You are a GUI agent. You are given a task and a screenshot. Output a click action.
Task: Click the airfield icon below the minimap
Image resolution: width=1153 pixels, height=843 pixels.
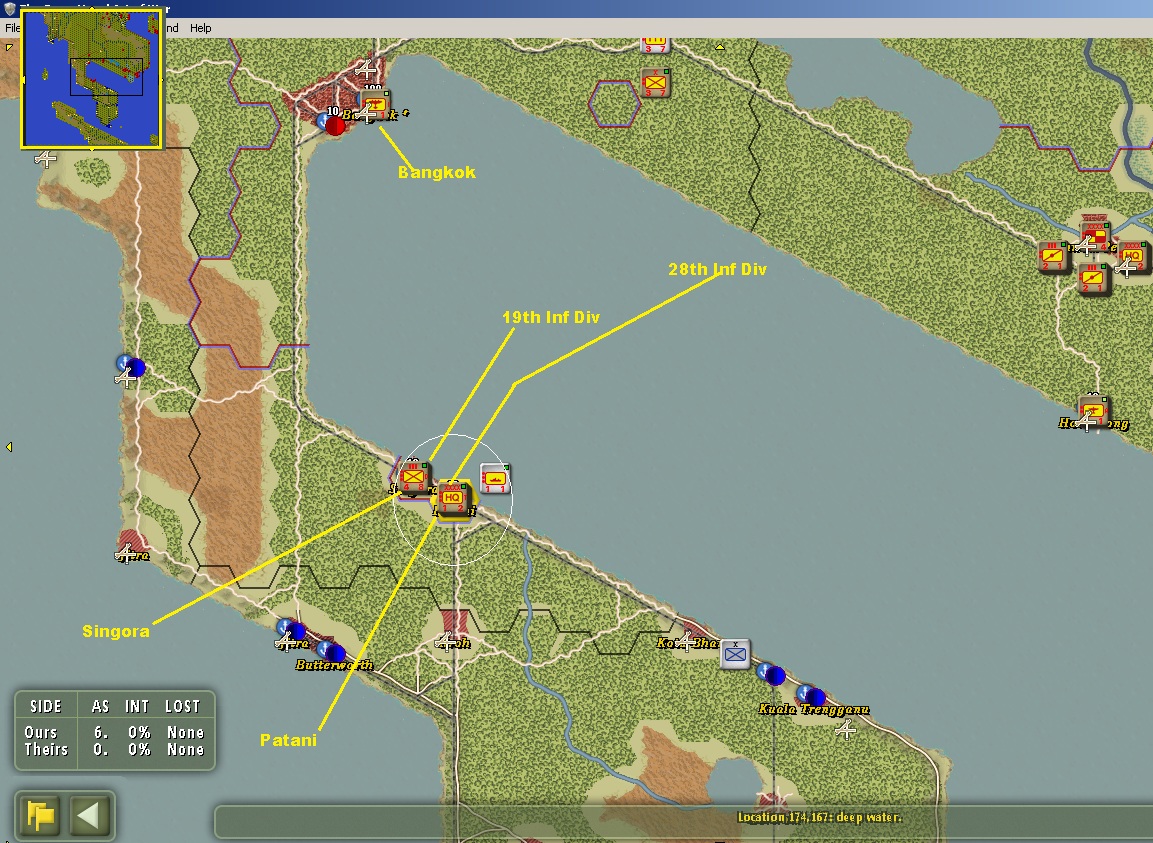(x=46, y=158)
